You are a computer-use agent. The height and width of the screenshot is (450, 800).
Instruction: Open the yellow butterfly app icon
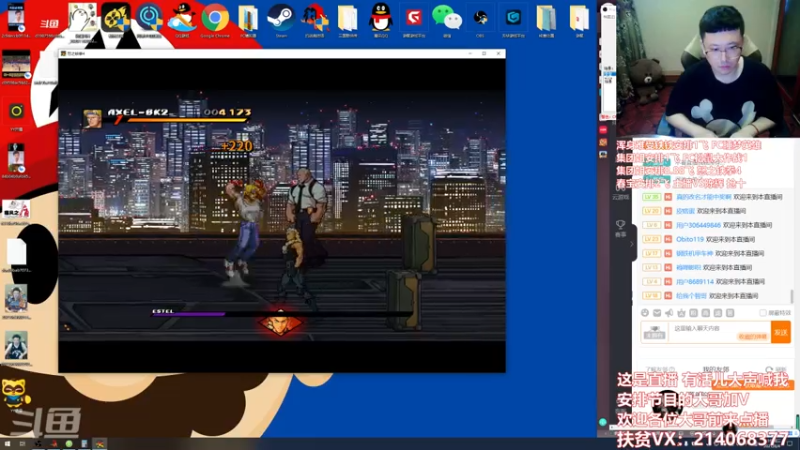[116, 18]
